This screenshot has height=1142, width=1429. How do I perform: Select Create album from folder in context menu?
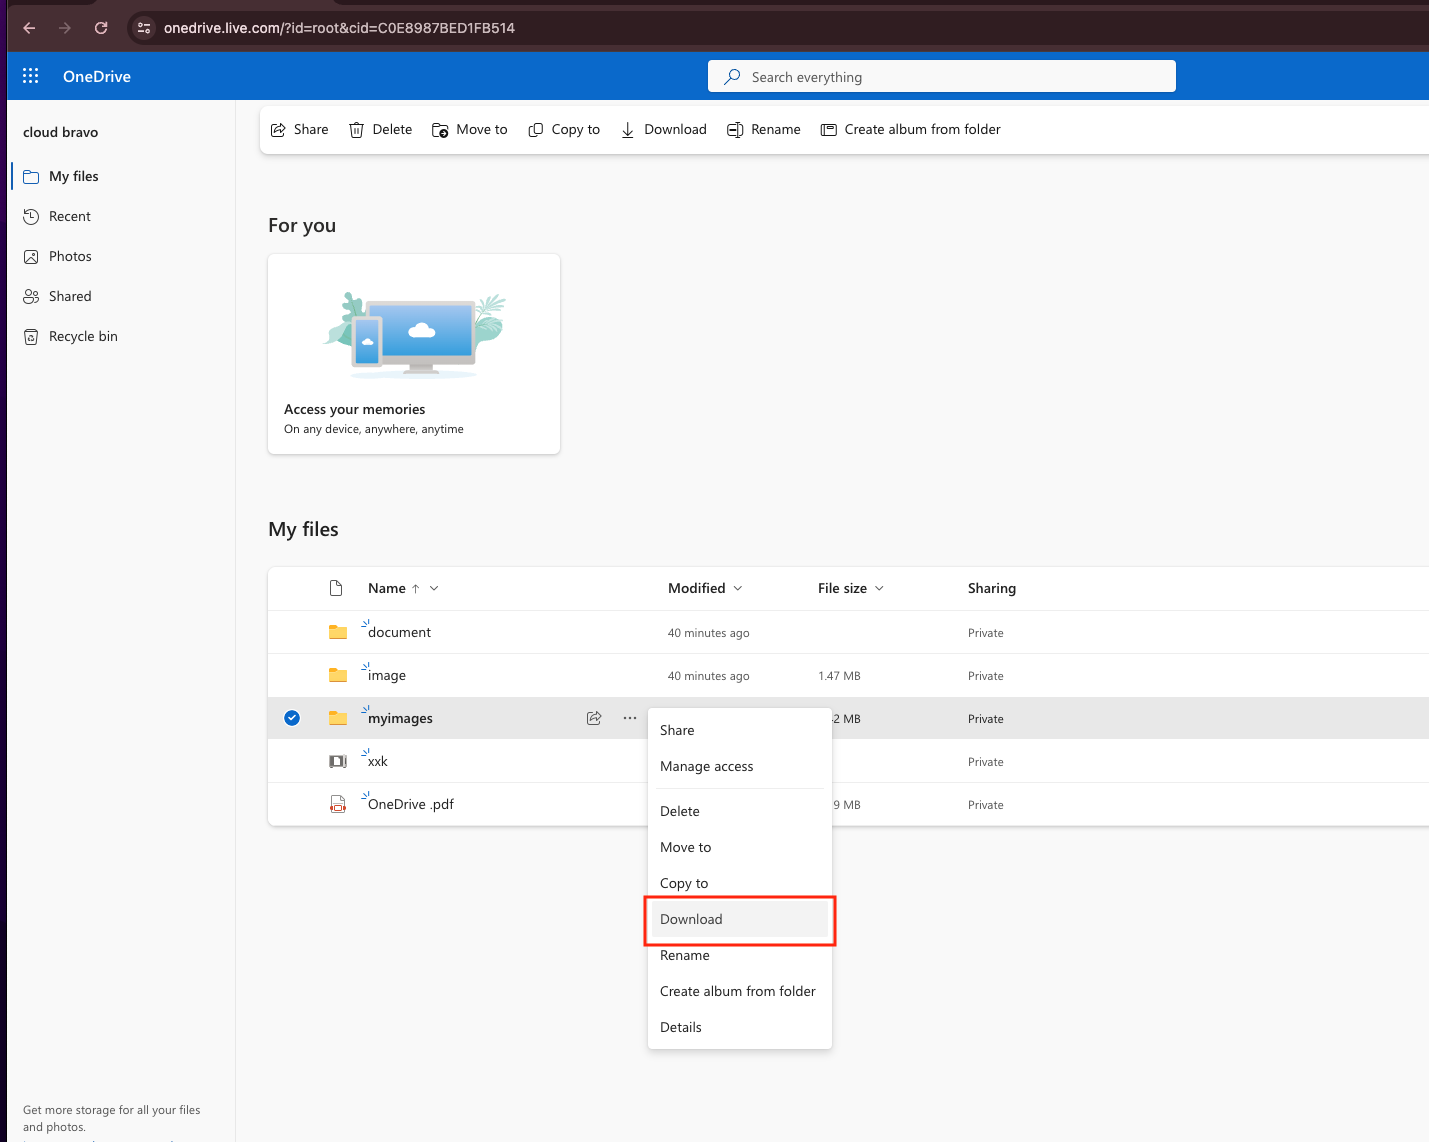pyautogui.click(x=740, y=991)
